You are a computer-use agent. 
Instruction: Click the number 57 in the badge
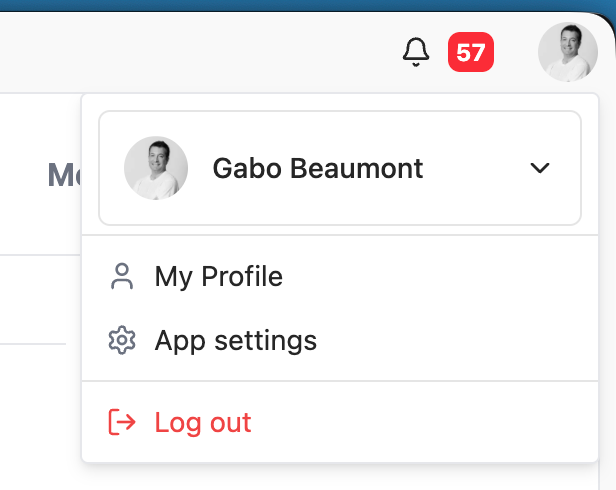click(x=471, y=53)
